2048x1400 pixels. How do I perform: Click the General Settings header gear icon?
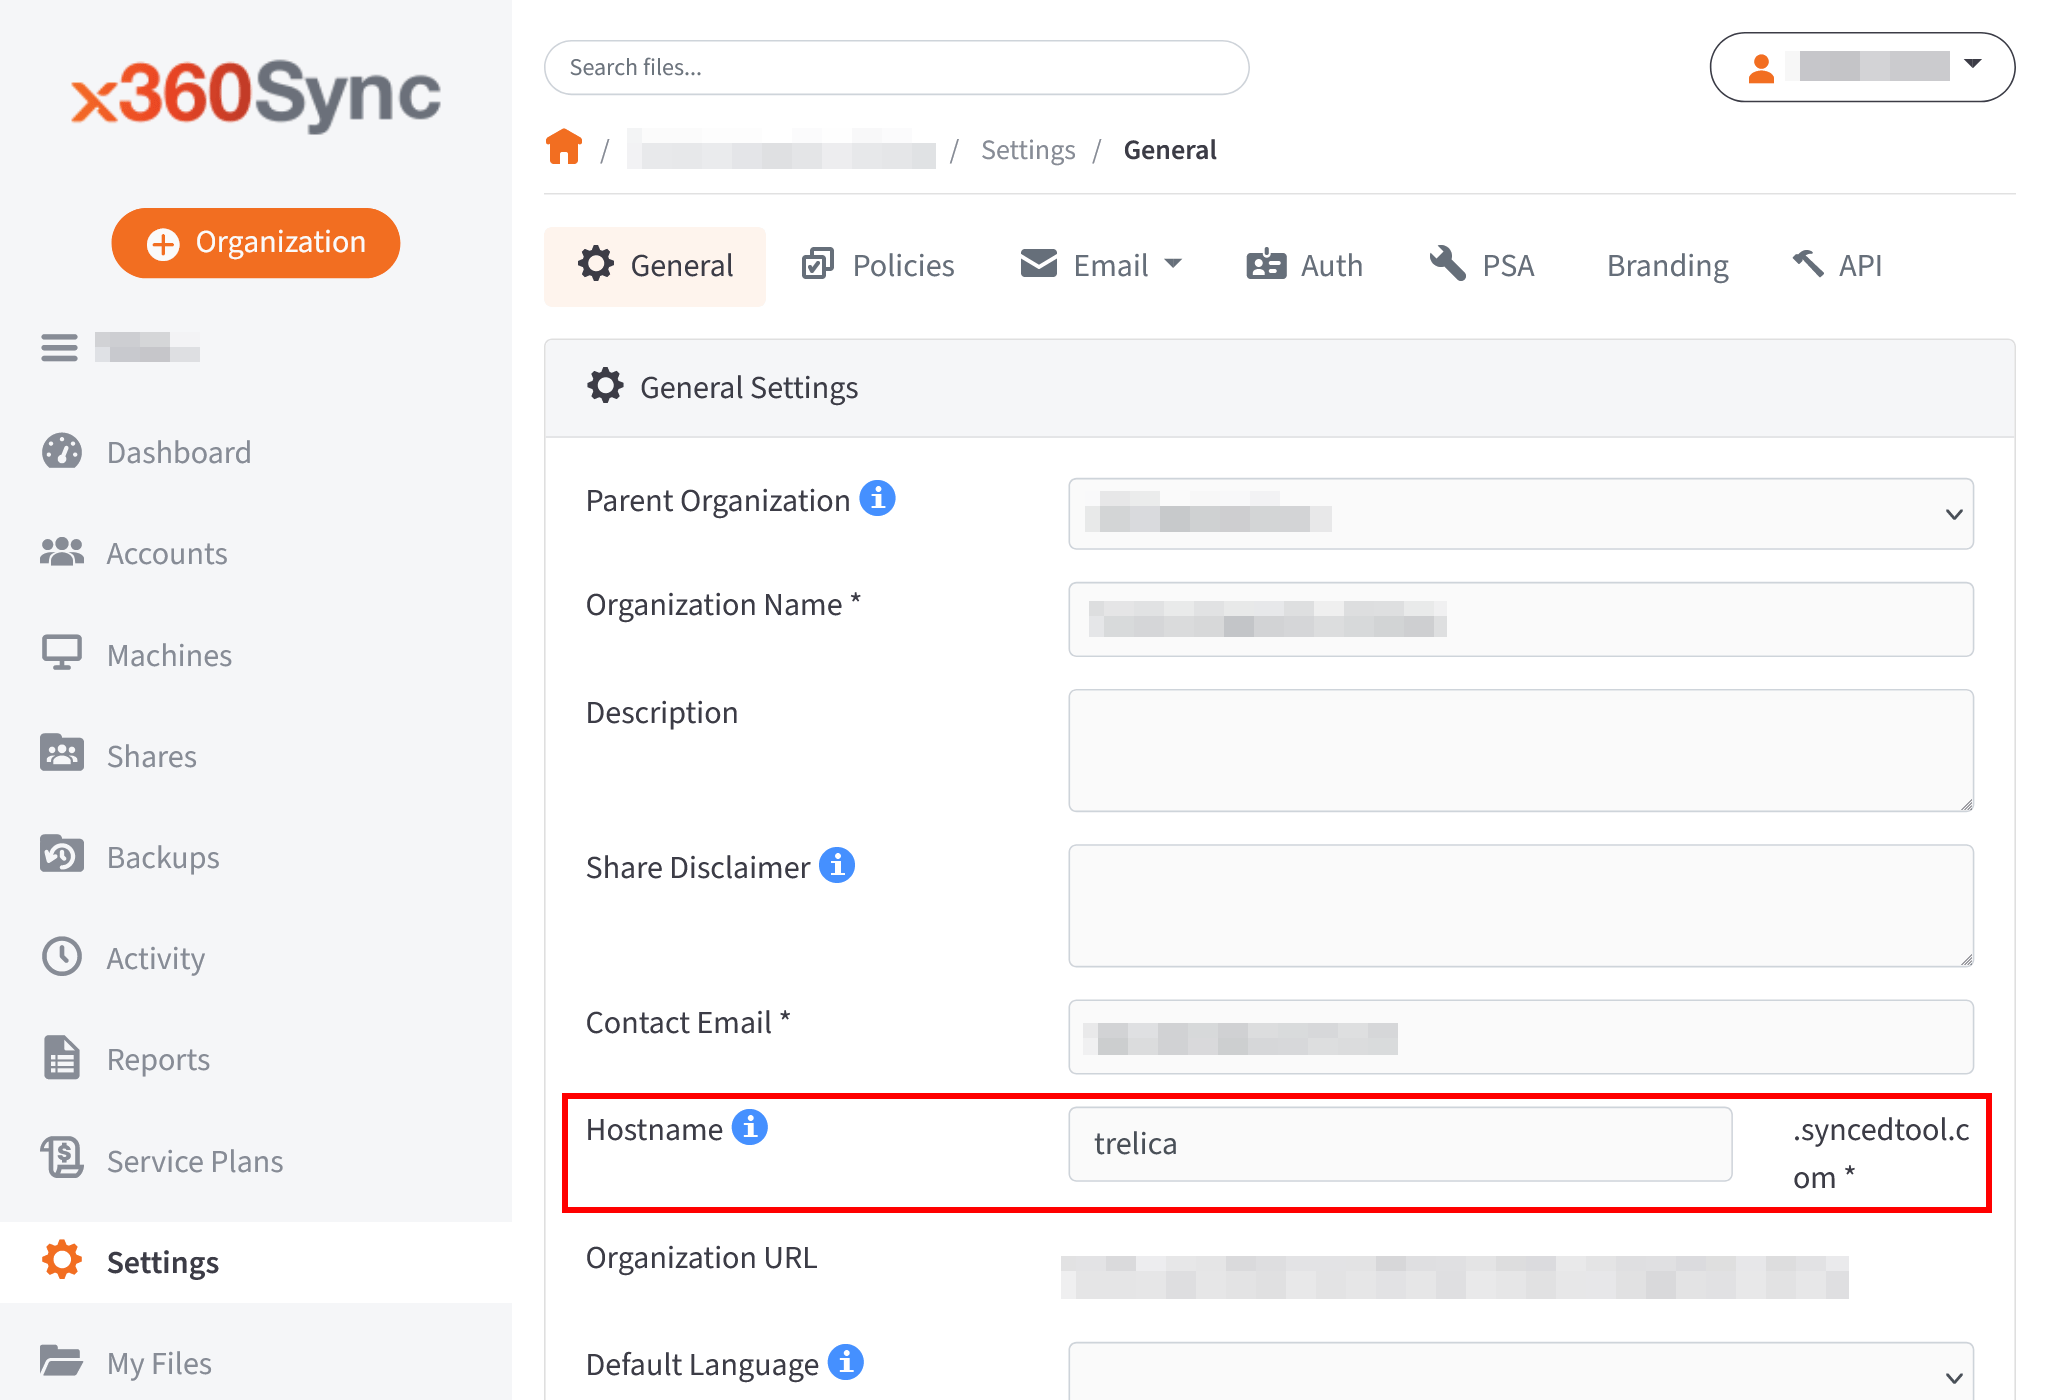[605, 386]
